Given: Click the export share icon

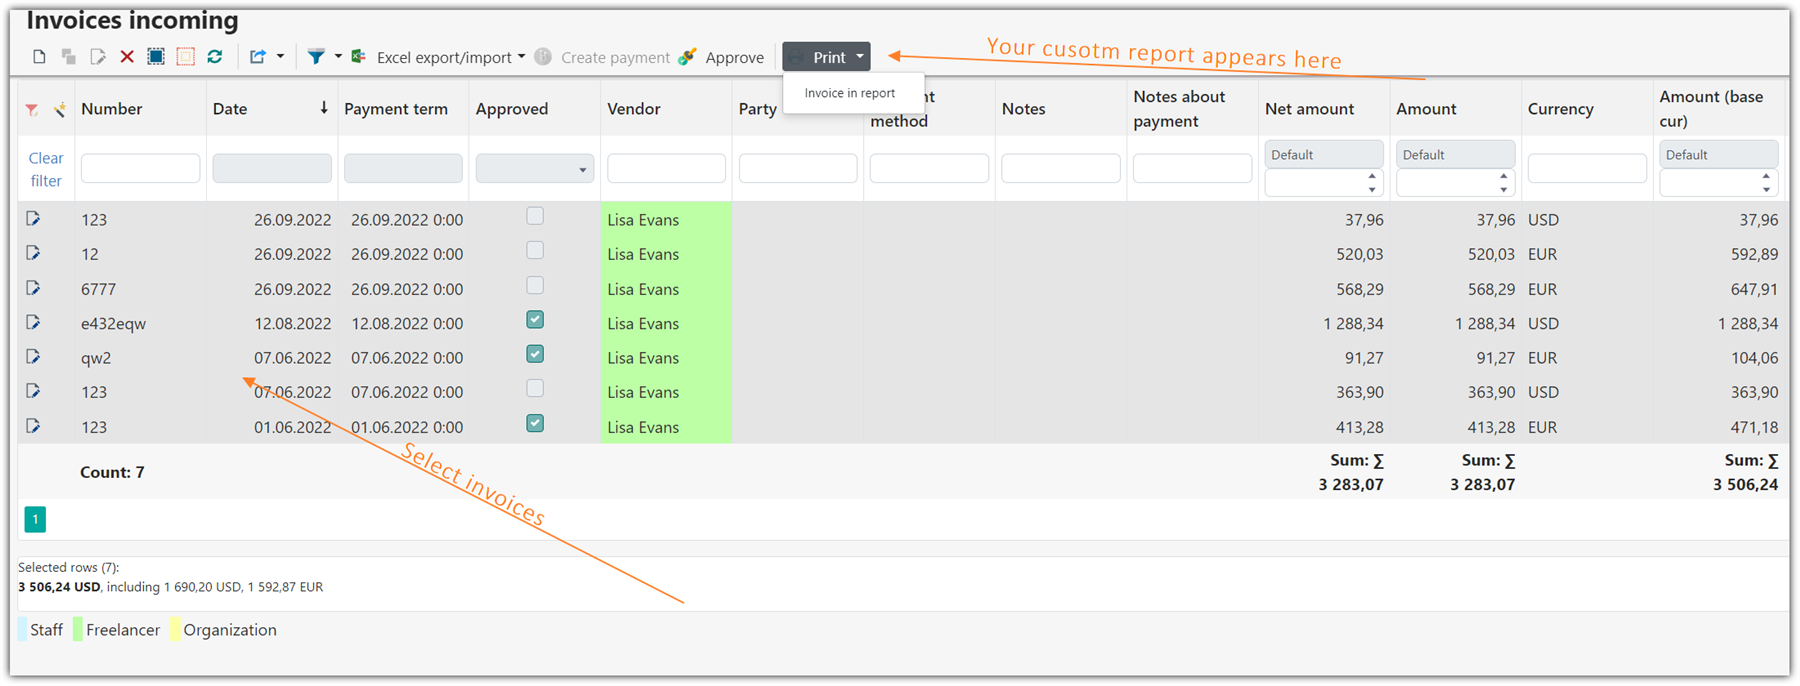Looking at the screenshot, I should 258,57.
